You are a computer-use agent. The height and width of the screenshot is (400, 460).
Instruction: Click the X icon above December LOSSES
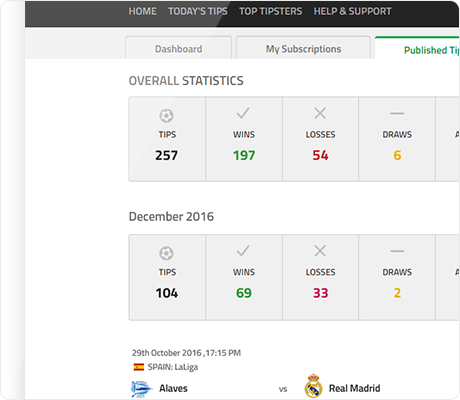click(320, 251)
